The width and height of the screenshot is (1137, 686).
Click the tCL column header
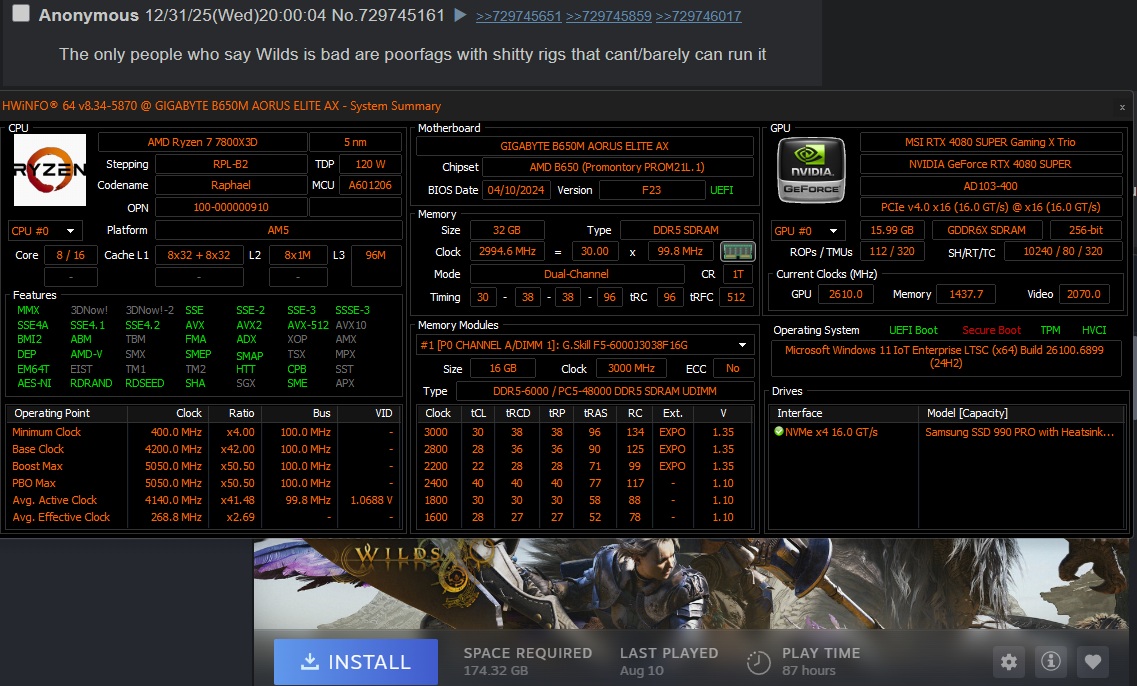pos(478,413)
